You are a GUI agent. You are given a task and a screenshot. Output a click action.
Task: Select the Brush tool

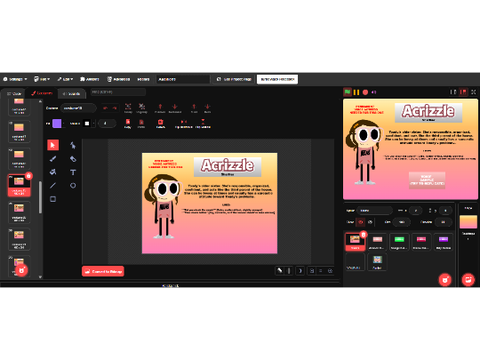coord(53,159)
